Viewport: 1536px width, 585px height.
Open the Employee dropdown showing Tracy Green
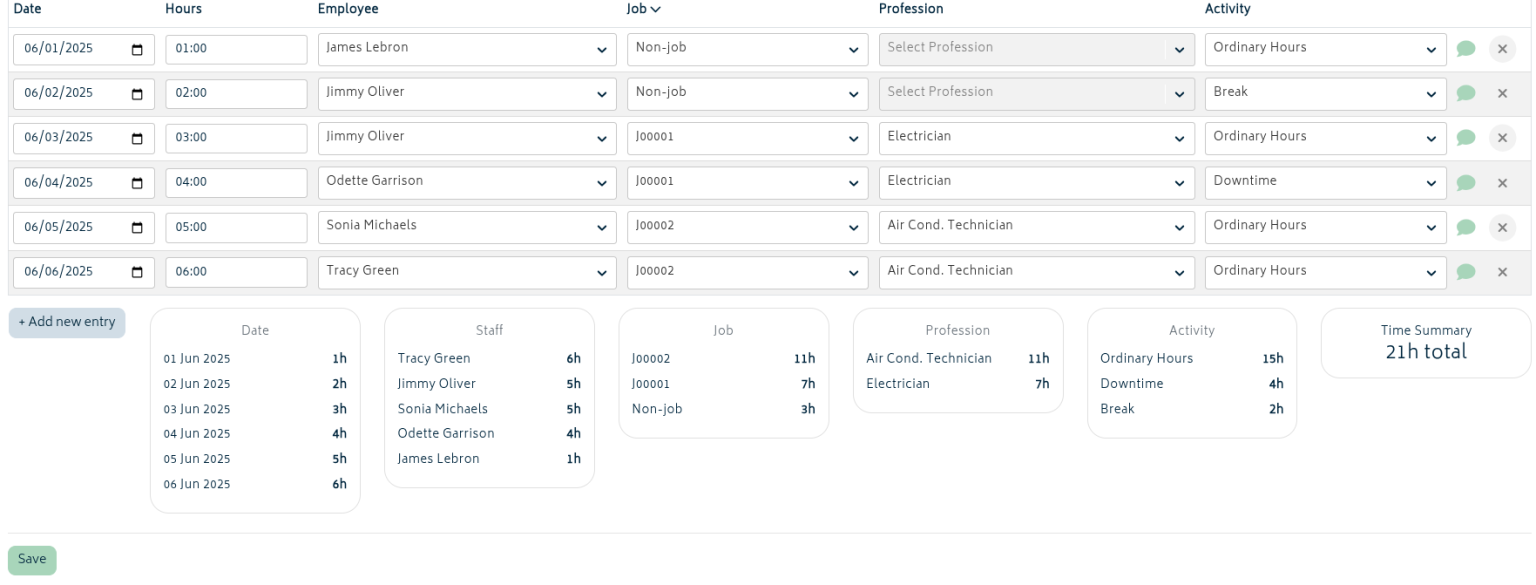[x=467, y=272]
